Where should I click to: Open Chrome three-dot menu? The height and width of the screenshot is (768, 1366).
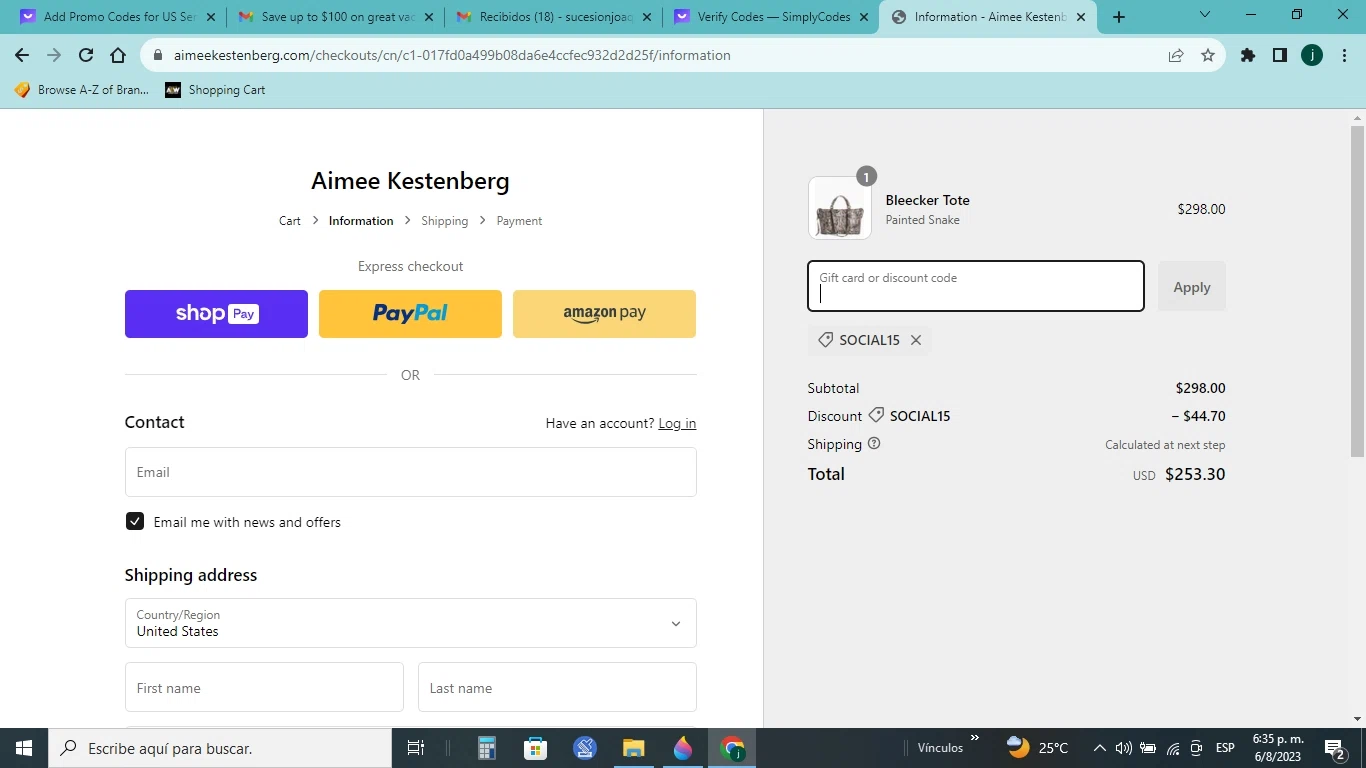point(1343,56)
